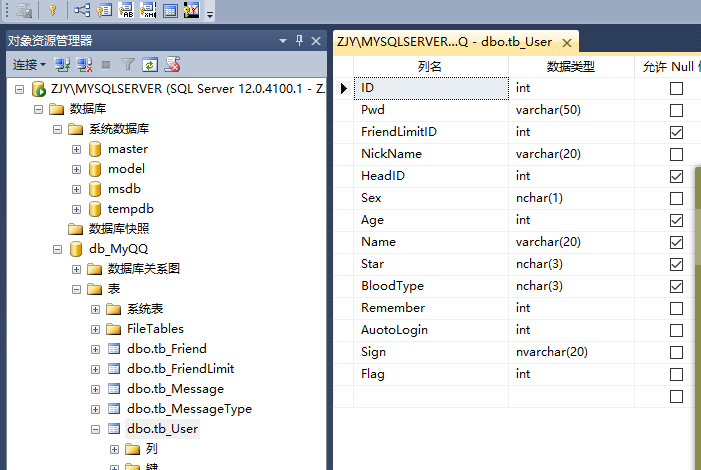Expand the model database node
The width and height of the screenshot is (701, 470).
tap(76, 169)
